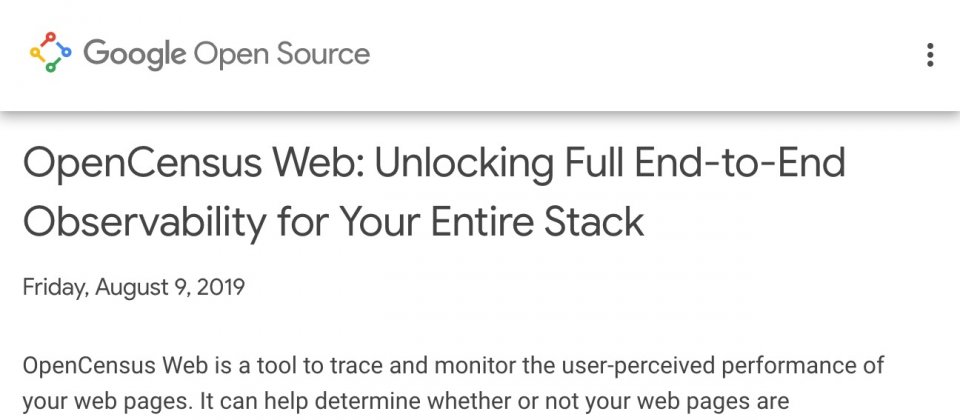
Task: Click End-to-End in the article title
Action: coord(740,162)
